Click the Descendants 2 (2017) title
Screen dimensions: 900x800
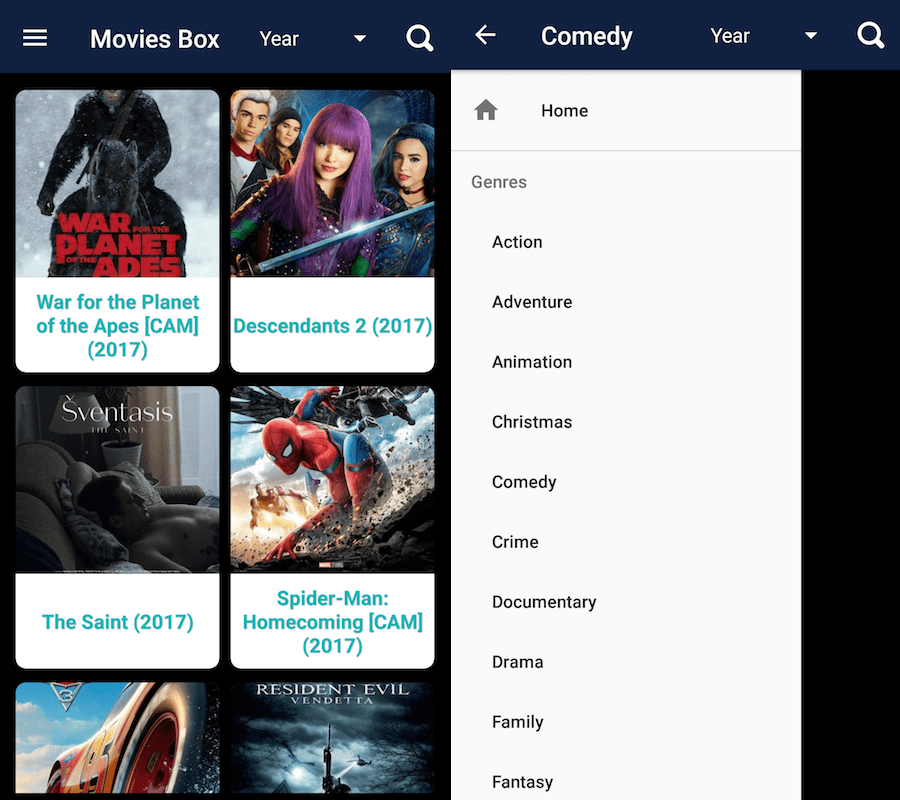[332, 326]
